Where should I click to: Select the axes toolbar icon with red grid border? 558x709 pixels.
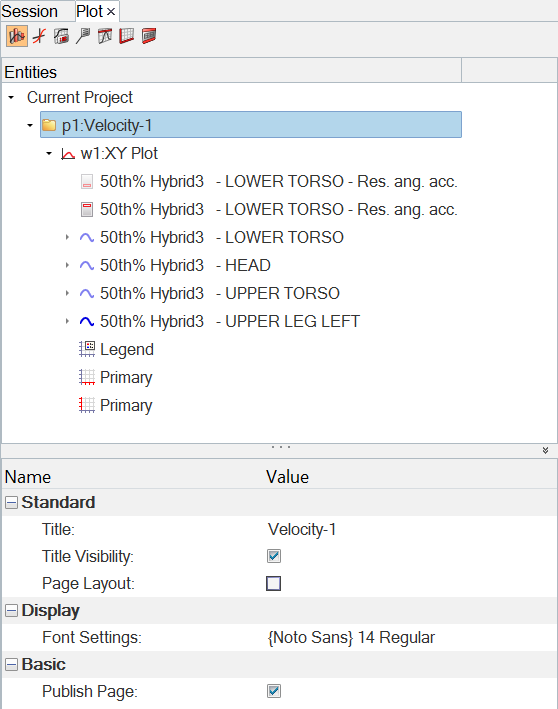(x=126, y=36)
